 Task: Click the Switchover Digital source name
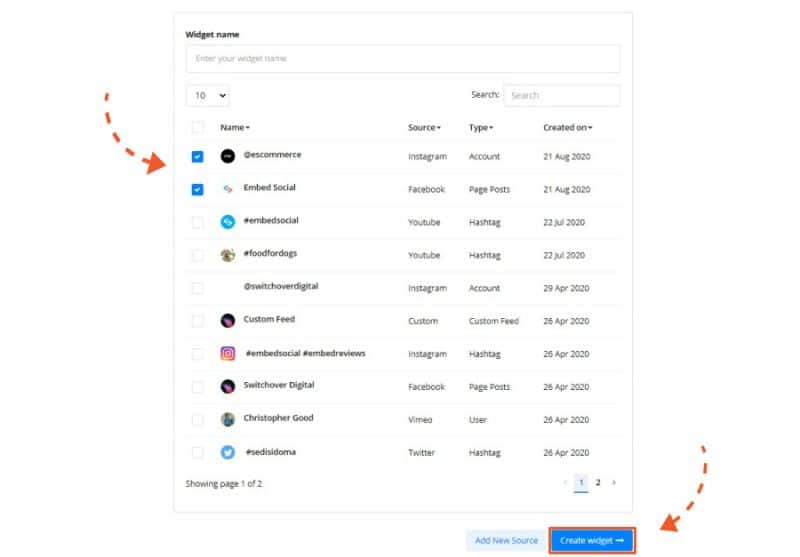click(279, 385)
